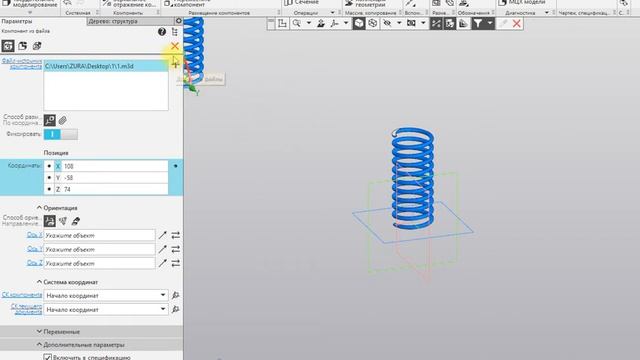Screen dimensions: 640x360
Task: Add a file with the plus icon
Action: click(x=175, y=63)
